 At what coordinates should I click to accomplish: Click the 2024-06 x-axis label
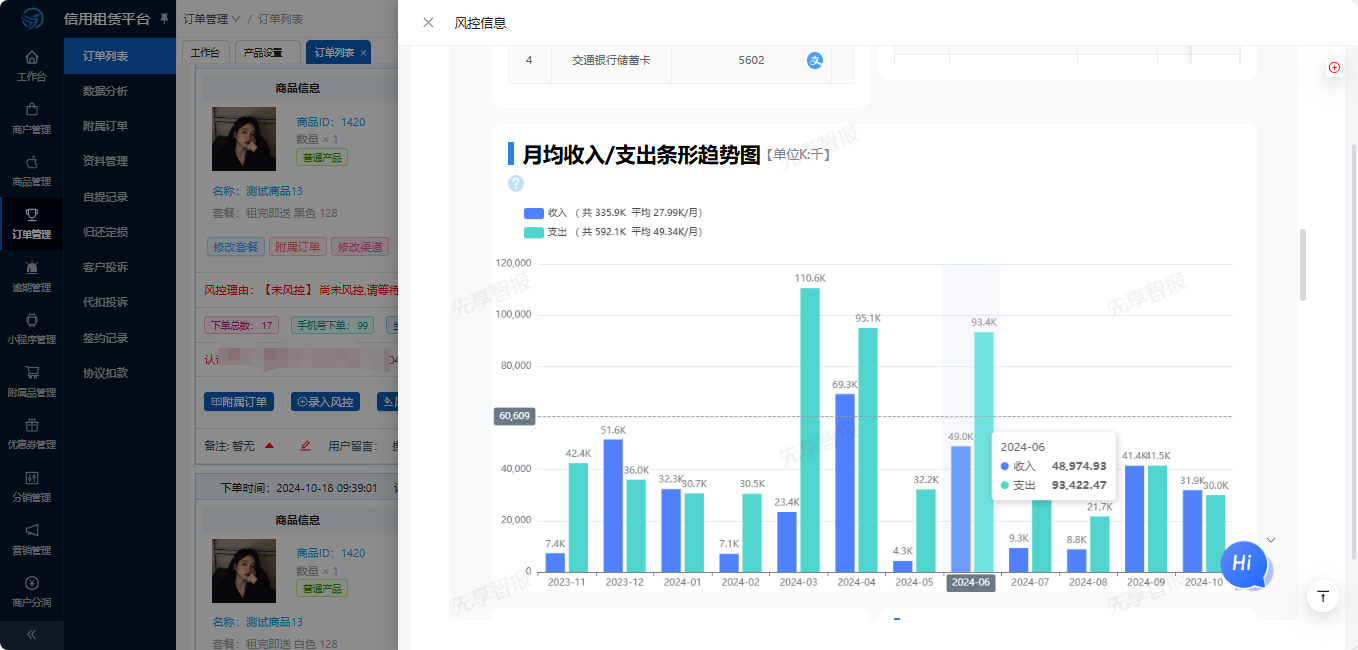click(971, 582)
